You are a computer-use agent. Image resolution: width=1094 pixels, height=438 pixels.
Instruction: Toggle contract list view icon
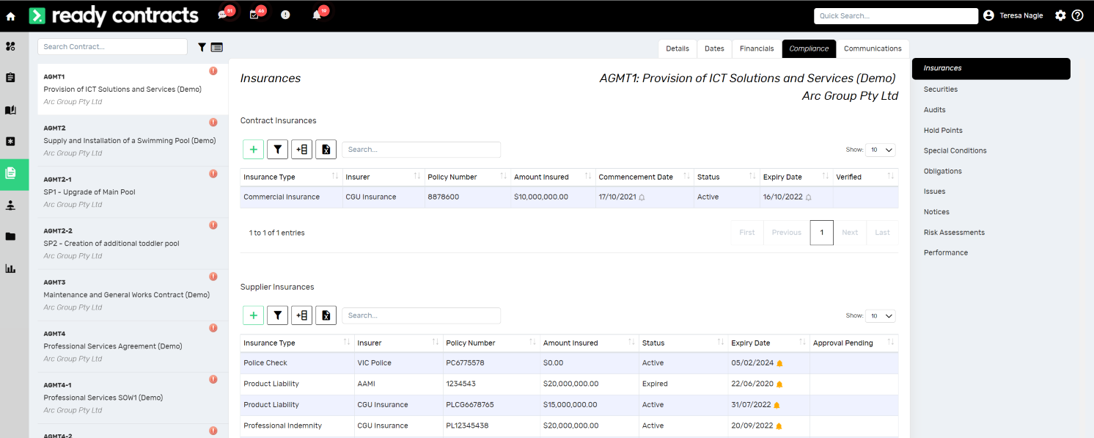pos(216,47)
